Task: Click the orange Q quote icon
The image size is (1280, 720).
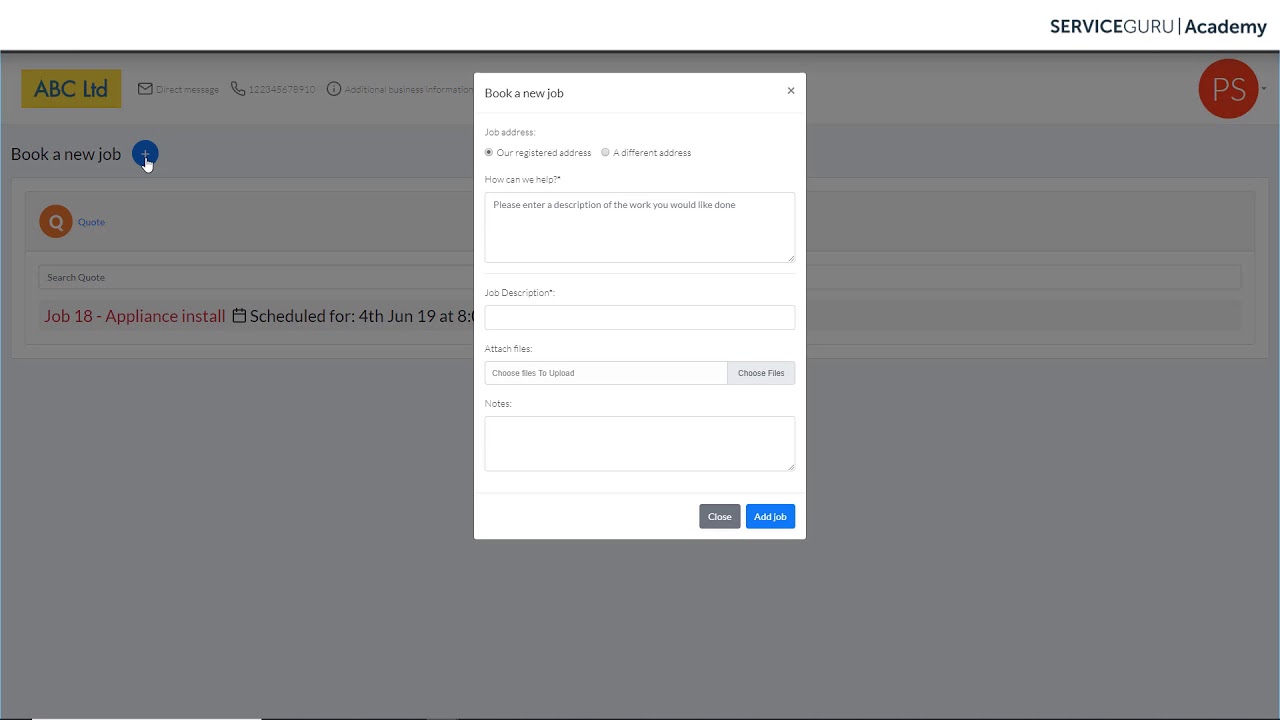Action: click(56, 222)
